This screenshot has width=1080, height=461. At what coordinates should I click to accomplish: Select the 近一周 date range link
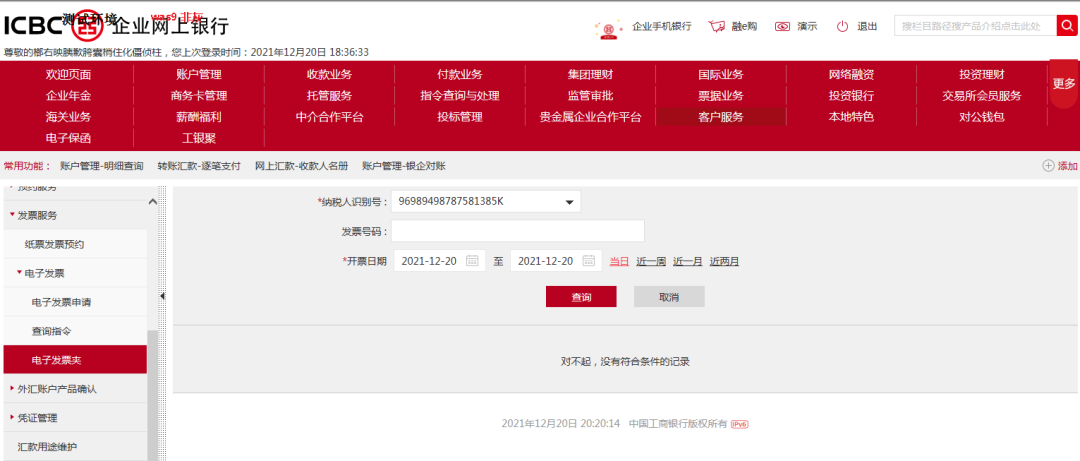pos(651,261)
